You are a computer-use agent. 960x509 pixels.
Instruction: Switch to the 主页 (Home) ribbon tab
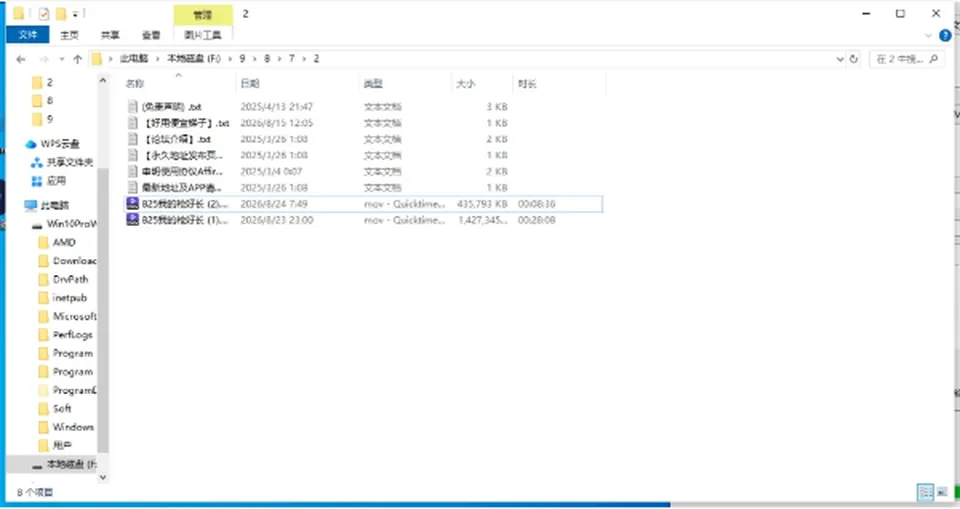(x=69, y=35)
